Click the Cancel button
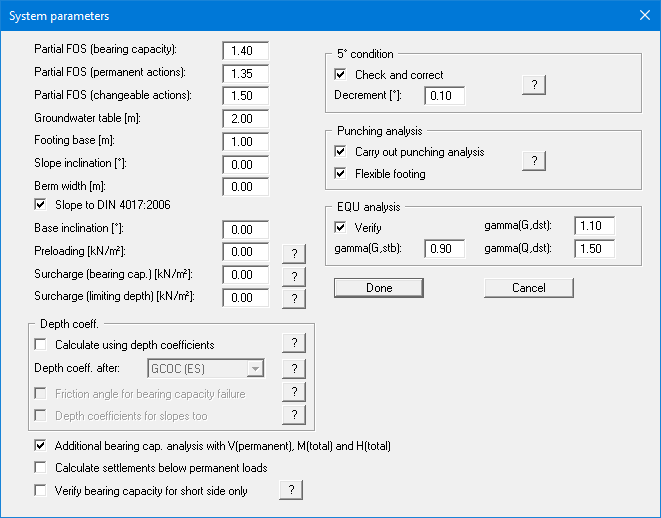The width and height of the screenshot is (661, 518). coord(528,288)
